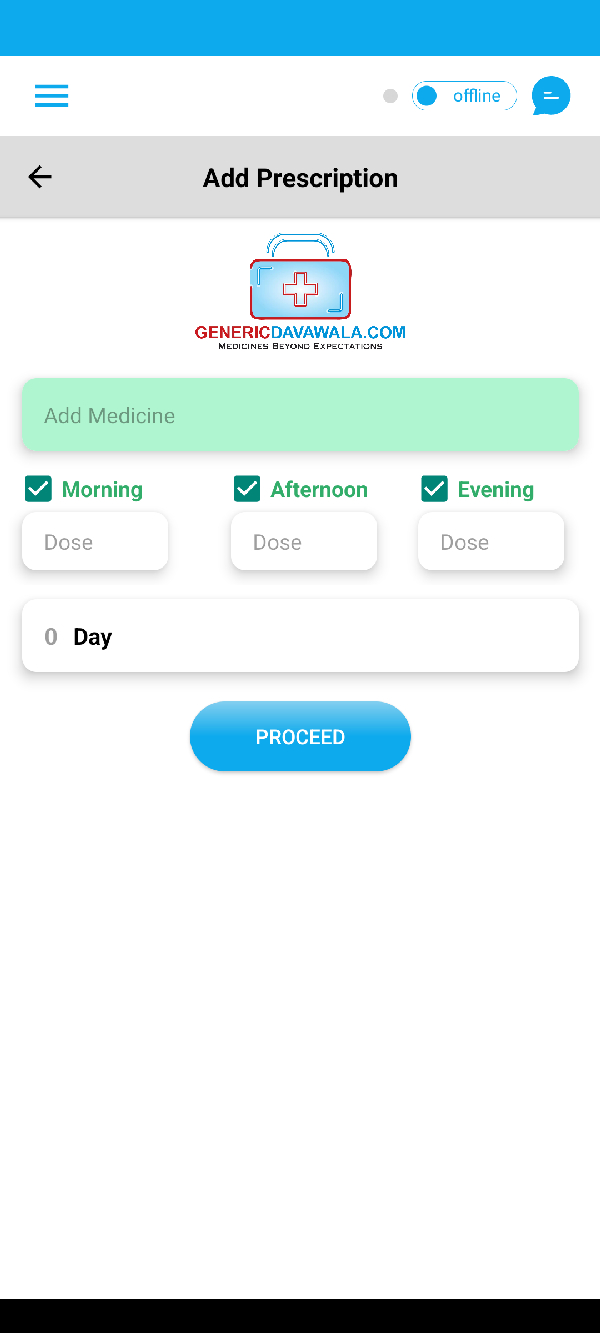The image size is (600, 1333).
Task: Click the Evening text label
Action: tap(495, 490)
